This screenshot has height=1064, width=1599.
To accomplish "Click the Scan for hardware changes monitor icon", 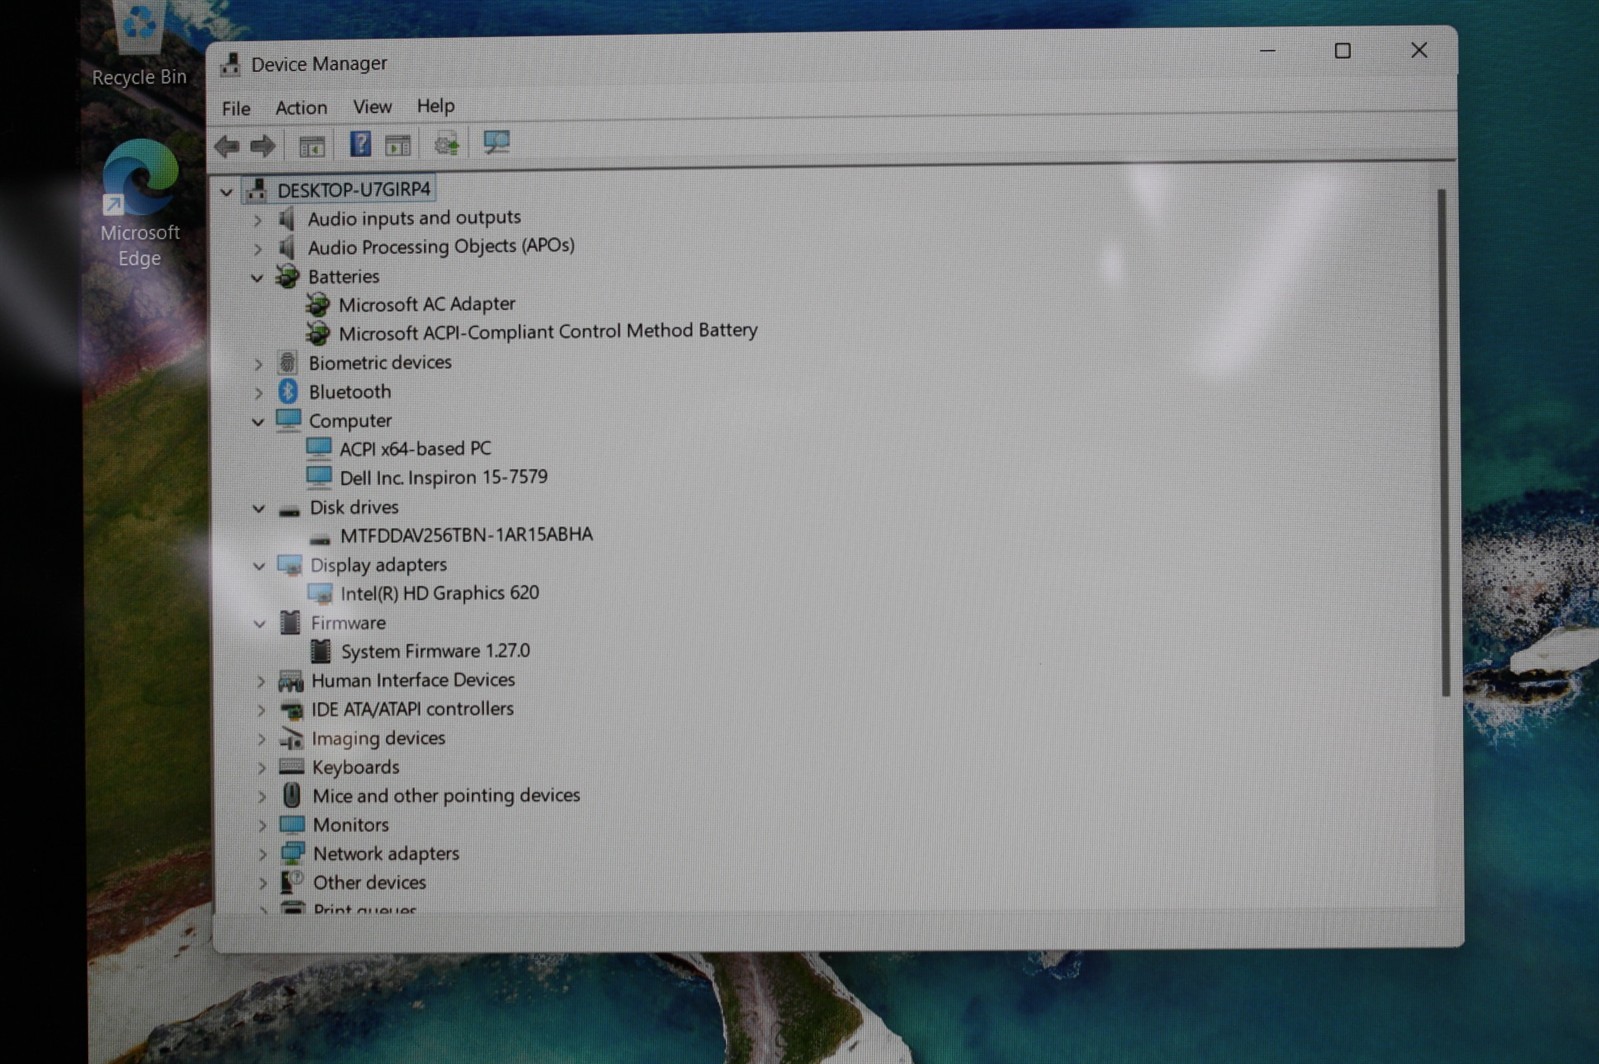I will tap(496, 142).
